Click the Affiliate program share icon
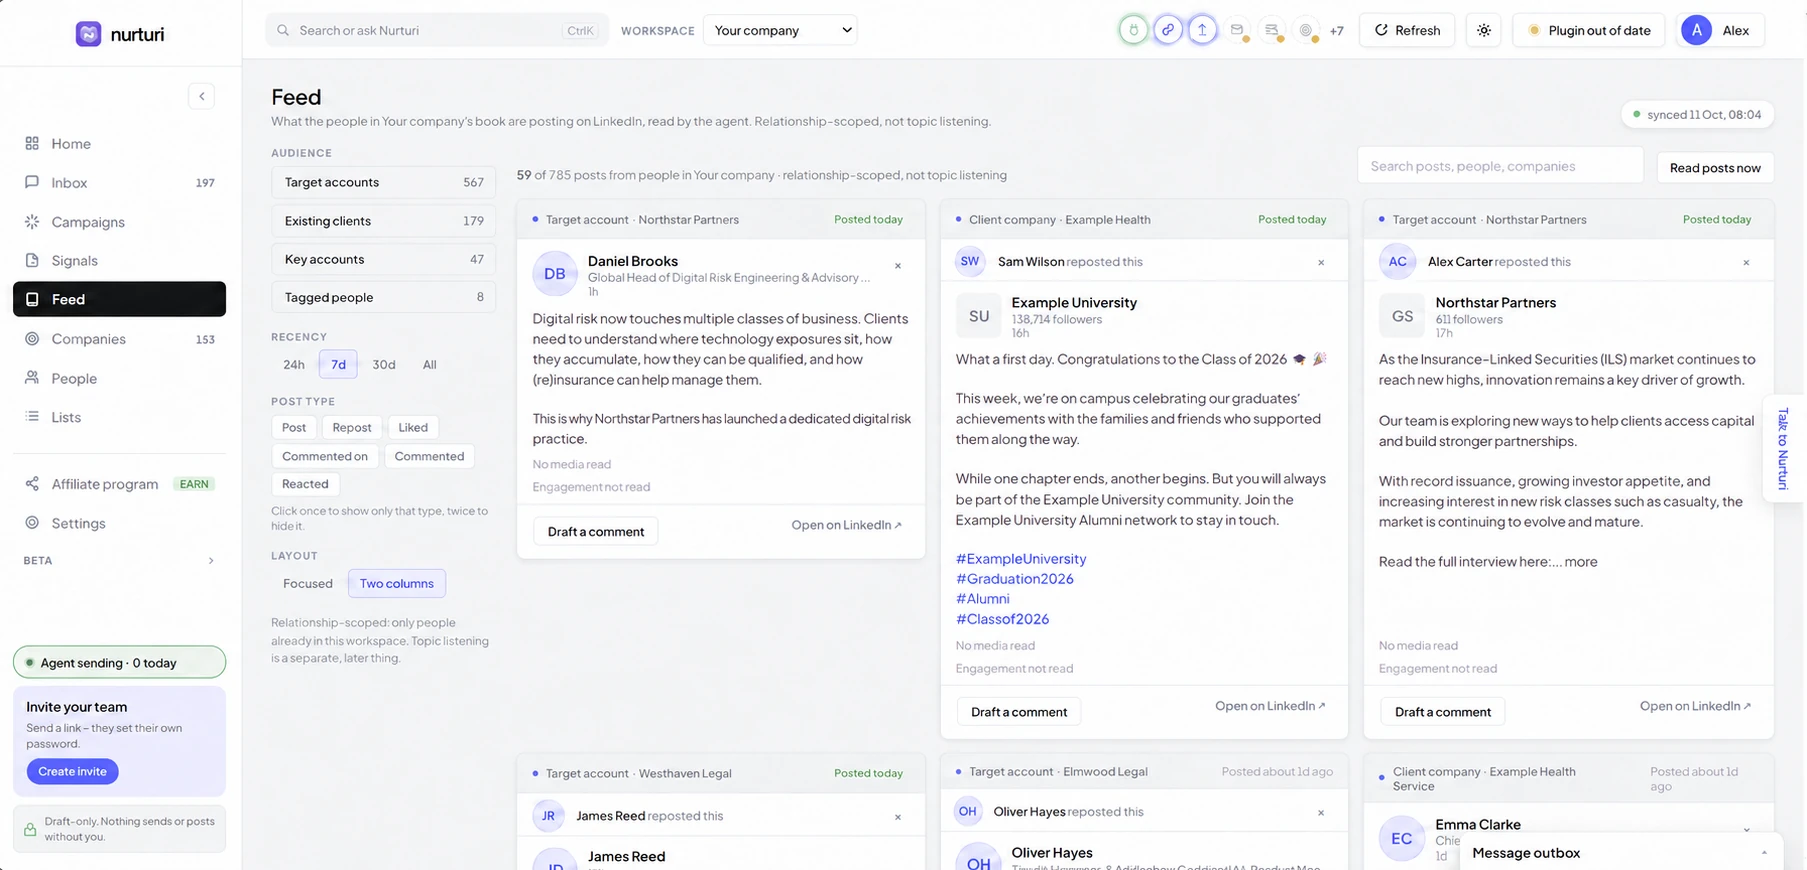Screen dimensions: 1807x870 32,484
